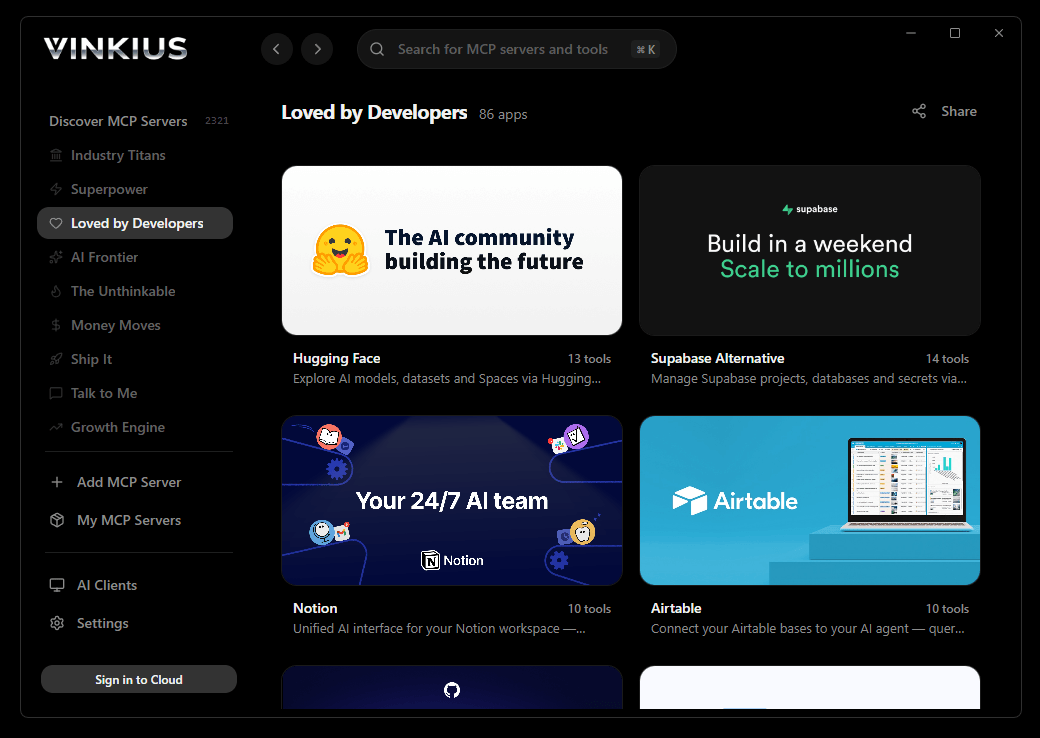Click the plus icon for Add MCP Server

coord(57,482)
